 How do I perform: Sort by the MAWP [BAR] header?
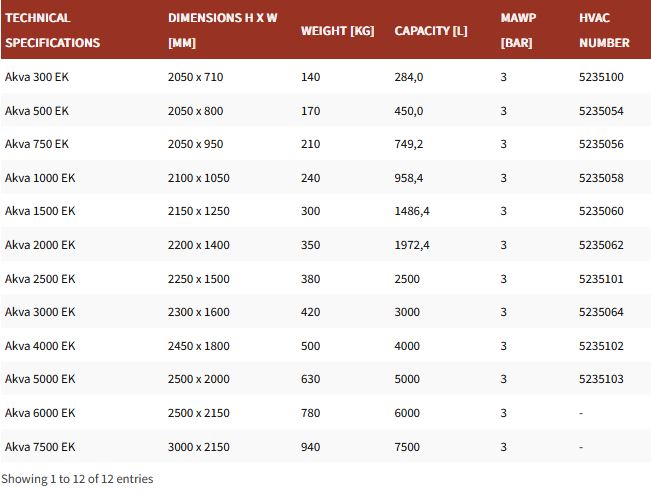tap(518, 30)
